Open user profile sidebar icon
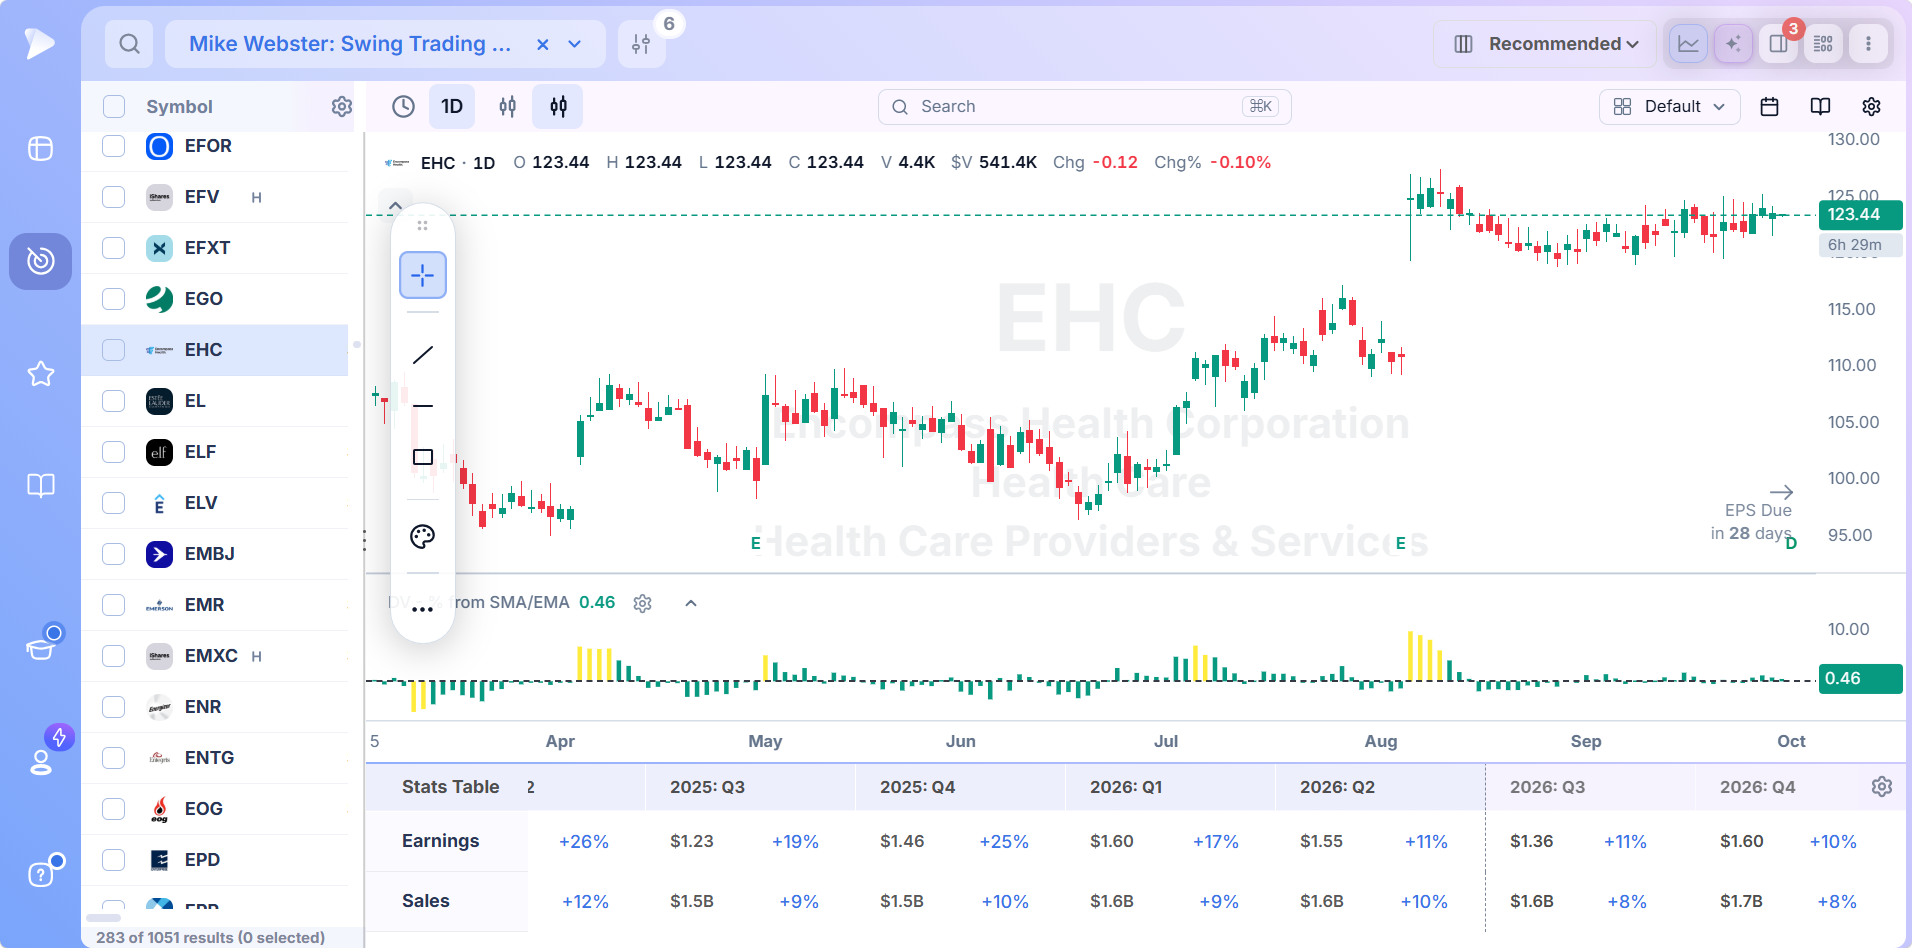Viewport: 1912px width, 948px height. coord(41,760)
